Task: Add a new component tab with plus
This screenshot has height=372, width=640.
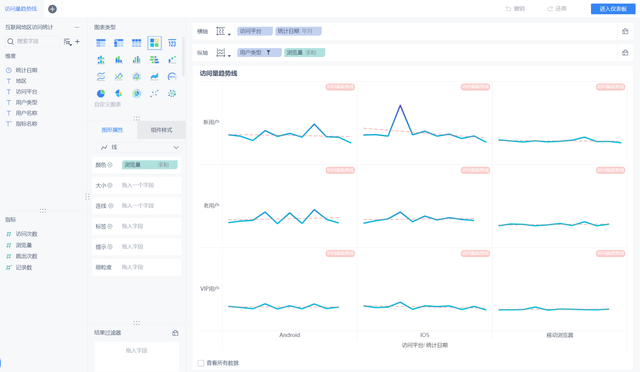Action: (52, 9)
